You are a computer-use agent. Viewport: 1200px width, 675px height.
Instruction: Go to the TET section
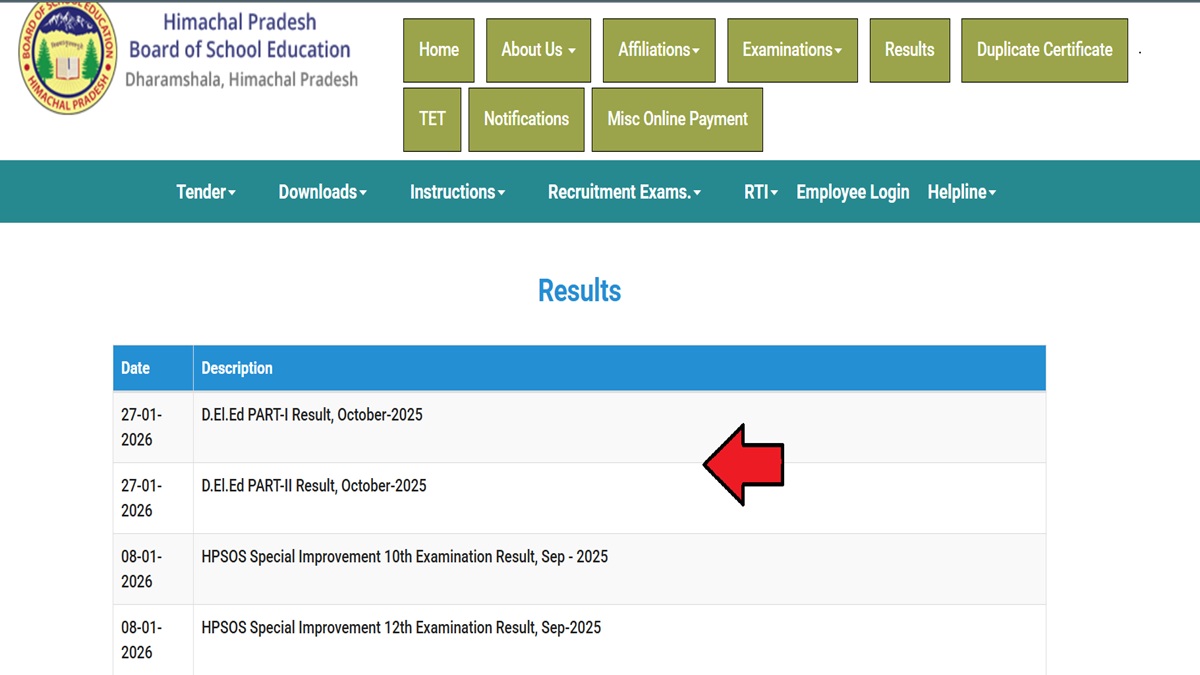coord(431,118)
